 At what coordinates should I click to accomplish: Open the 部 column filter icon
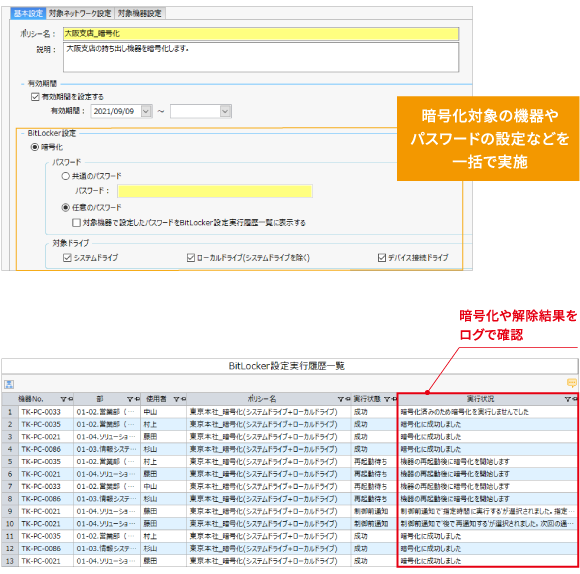click(x=130, y=399)
